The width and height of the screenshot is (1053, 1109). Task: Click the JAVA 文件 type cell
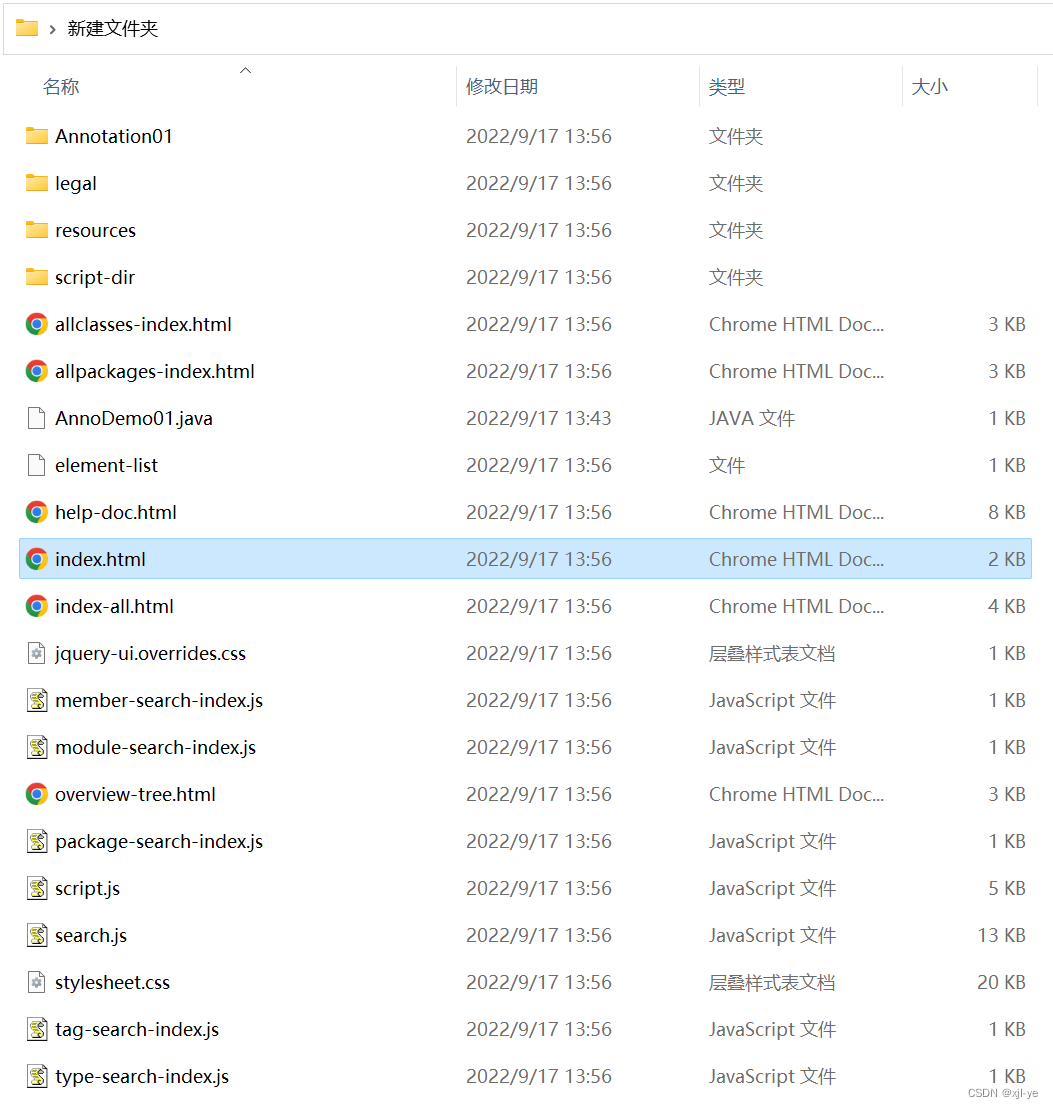click(752, 418)
